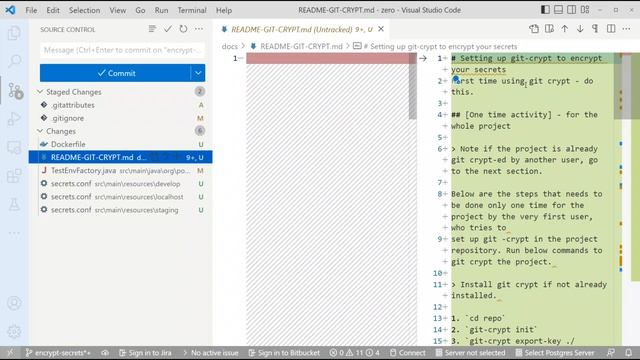Image resolution: width=640 pixels, height=360 pixels.
Task: Select secrets.conf in resources\develop
Action: (121, 184)
